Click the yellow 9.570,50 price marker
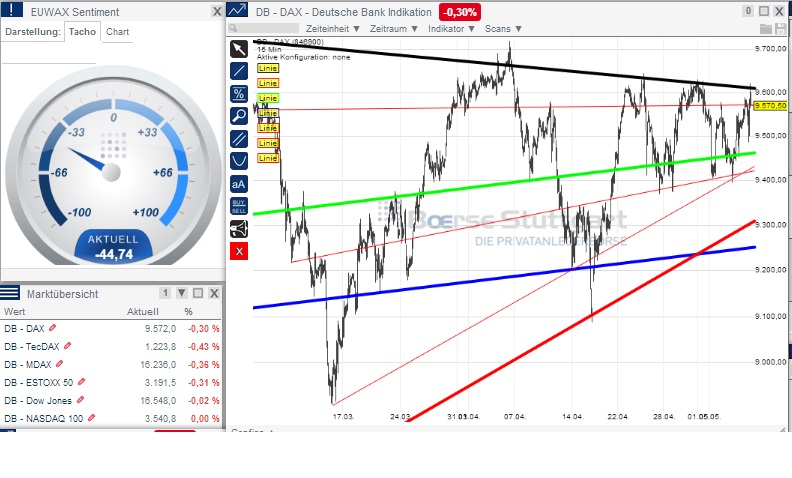 coord(771,106)
